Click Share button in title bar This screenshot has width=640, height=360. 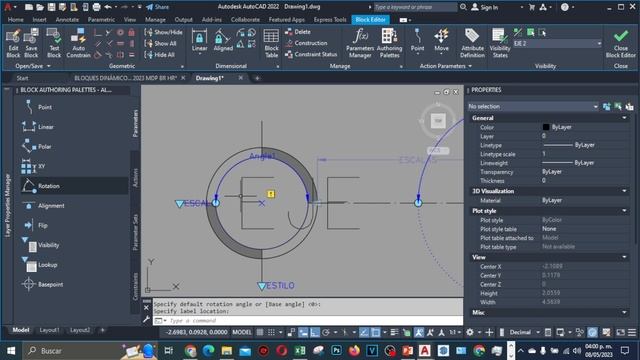(158, 7)
